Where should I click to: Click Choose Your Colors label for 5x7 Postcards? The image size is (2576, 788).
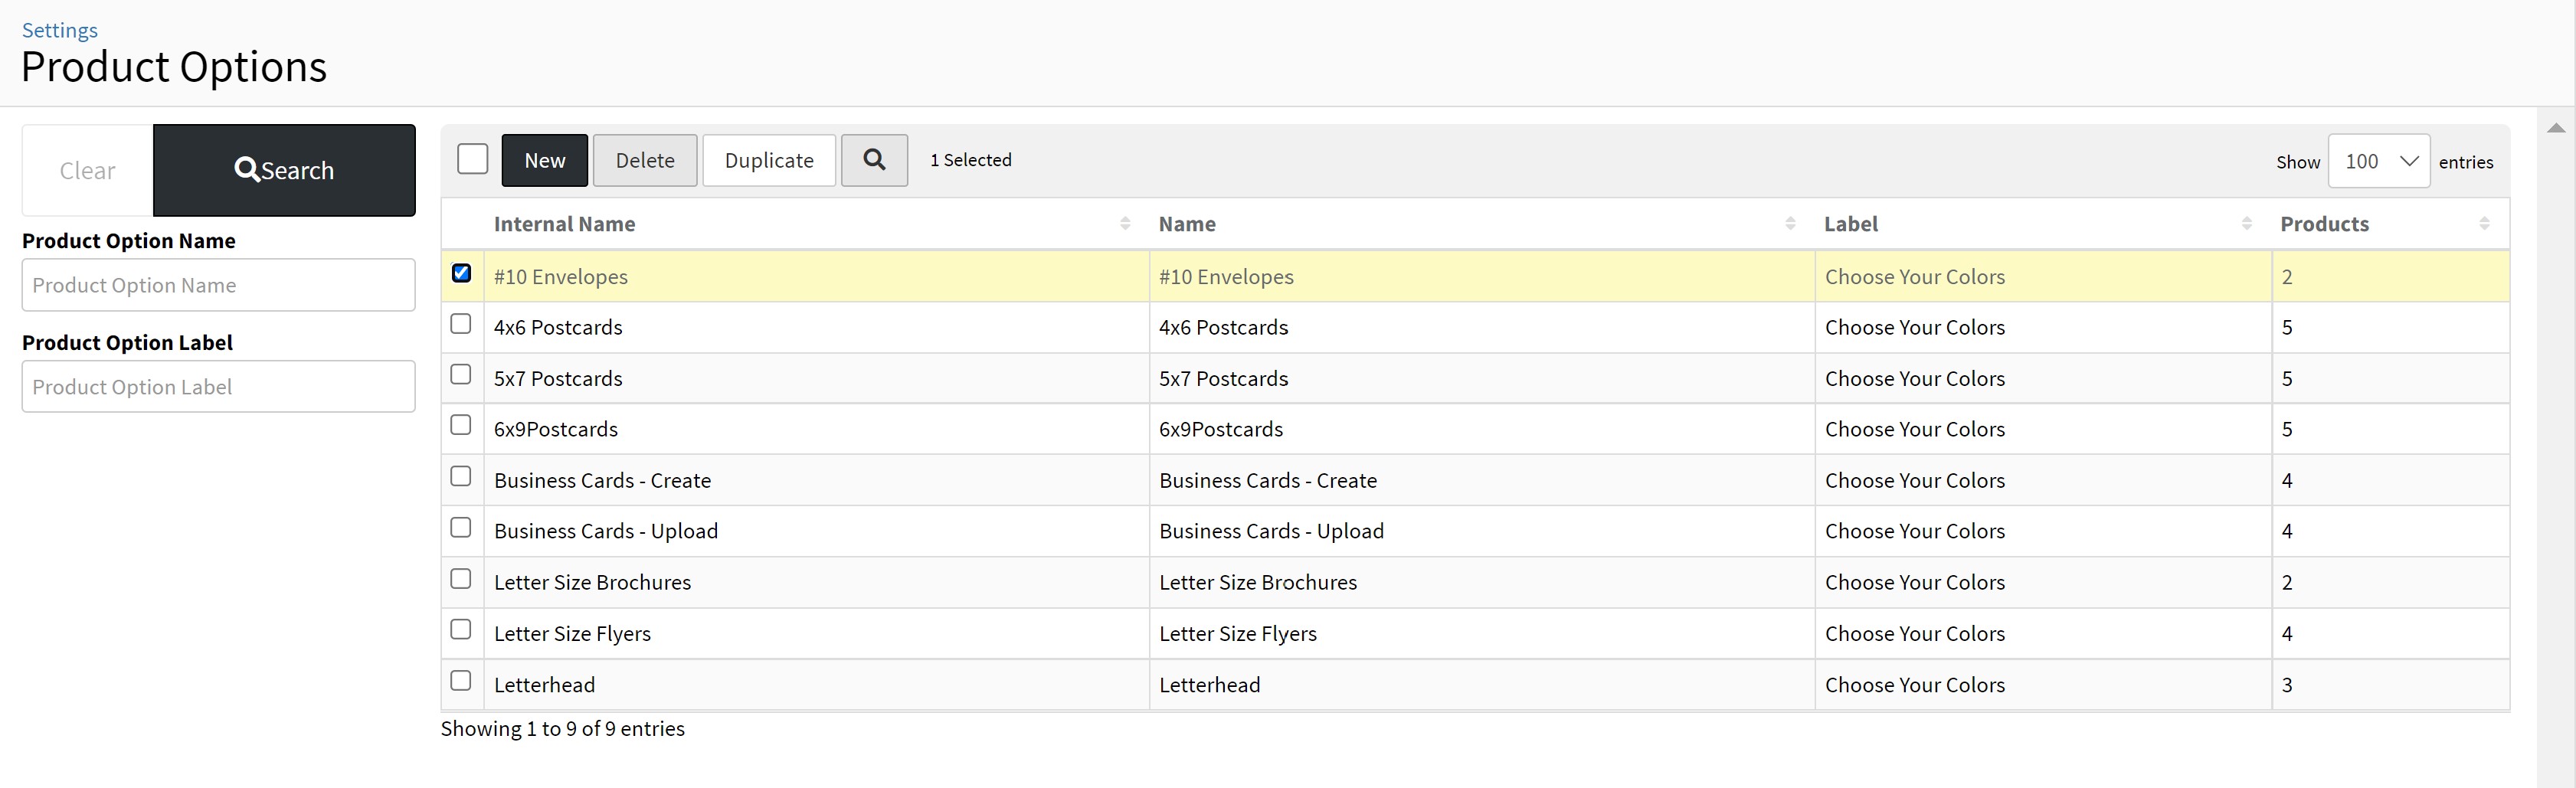pyautogui.click(x=1915, y=378)
